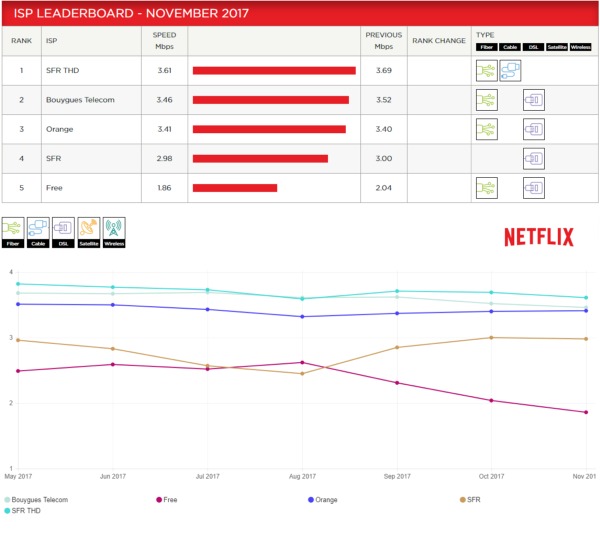Click the PREVIOUS Mbps column header
This screenshot has width=600, height=534.
(384, 41)
